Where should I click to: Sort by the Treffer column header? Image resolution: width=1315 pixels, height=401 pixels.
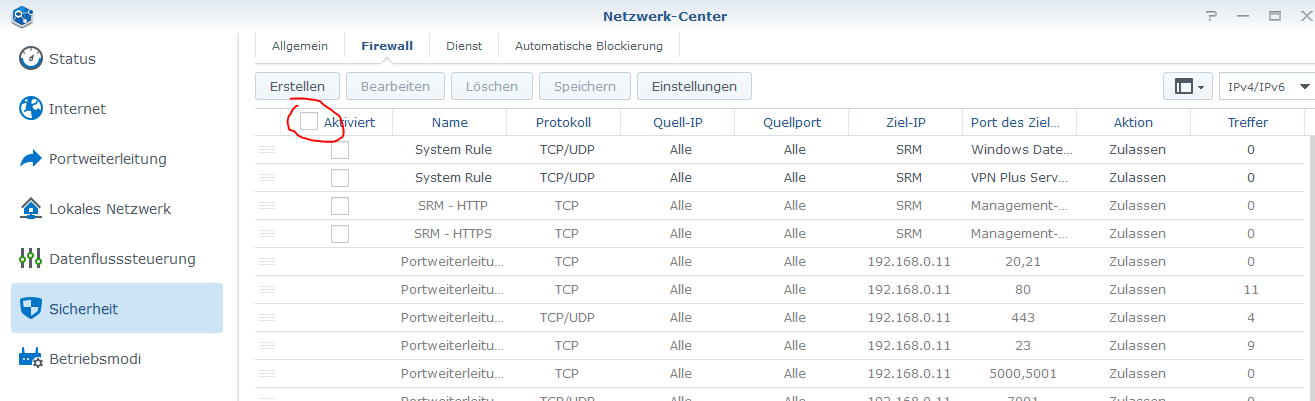point(1247,122)
